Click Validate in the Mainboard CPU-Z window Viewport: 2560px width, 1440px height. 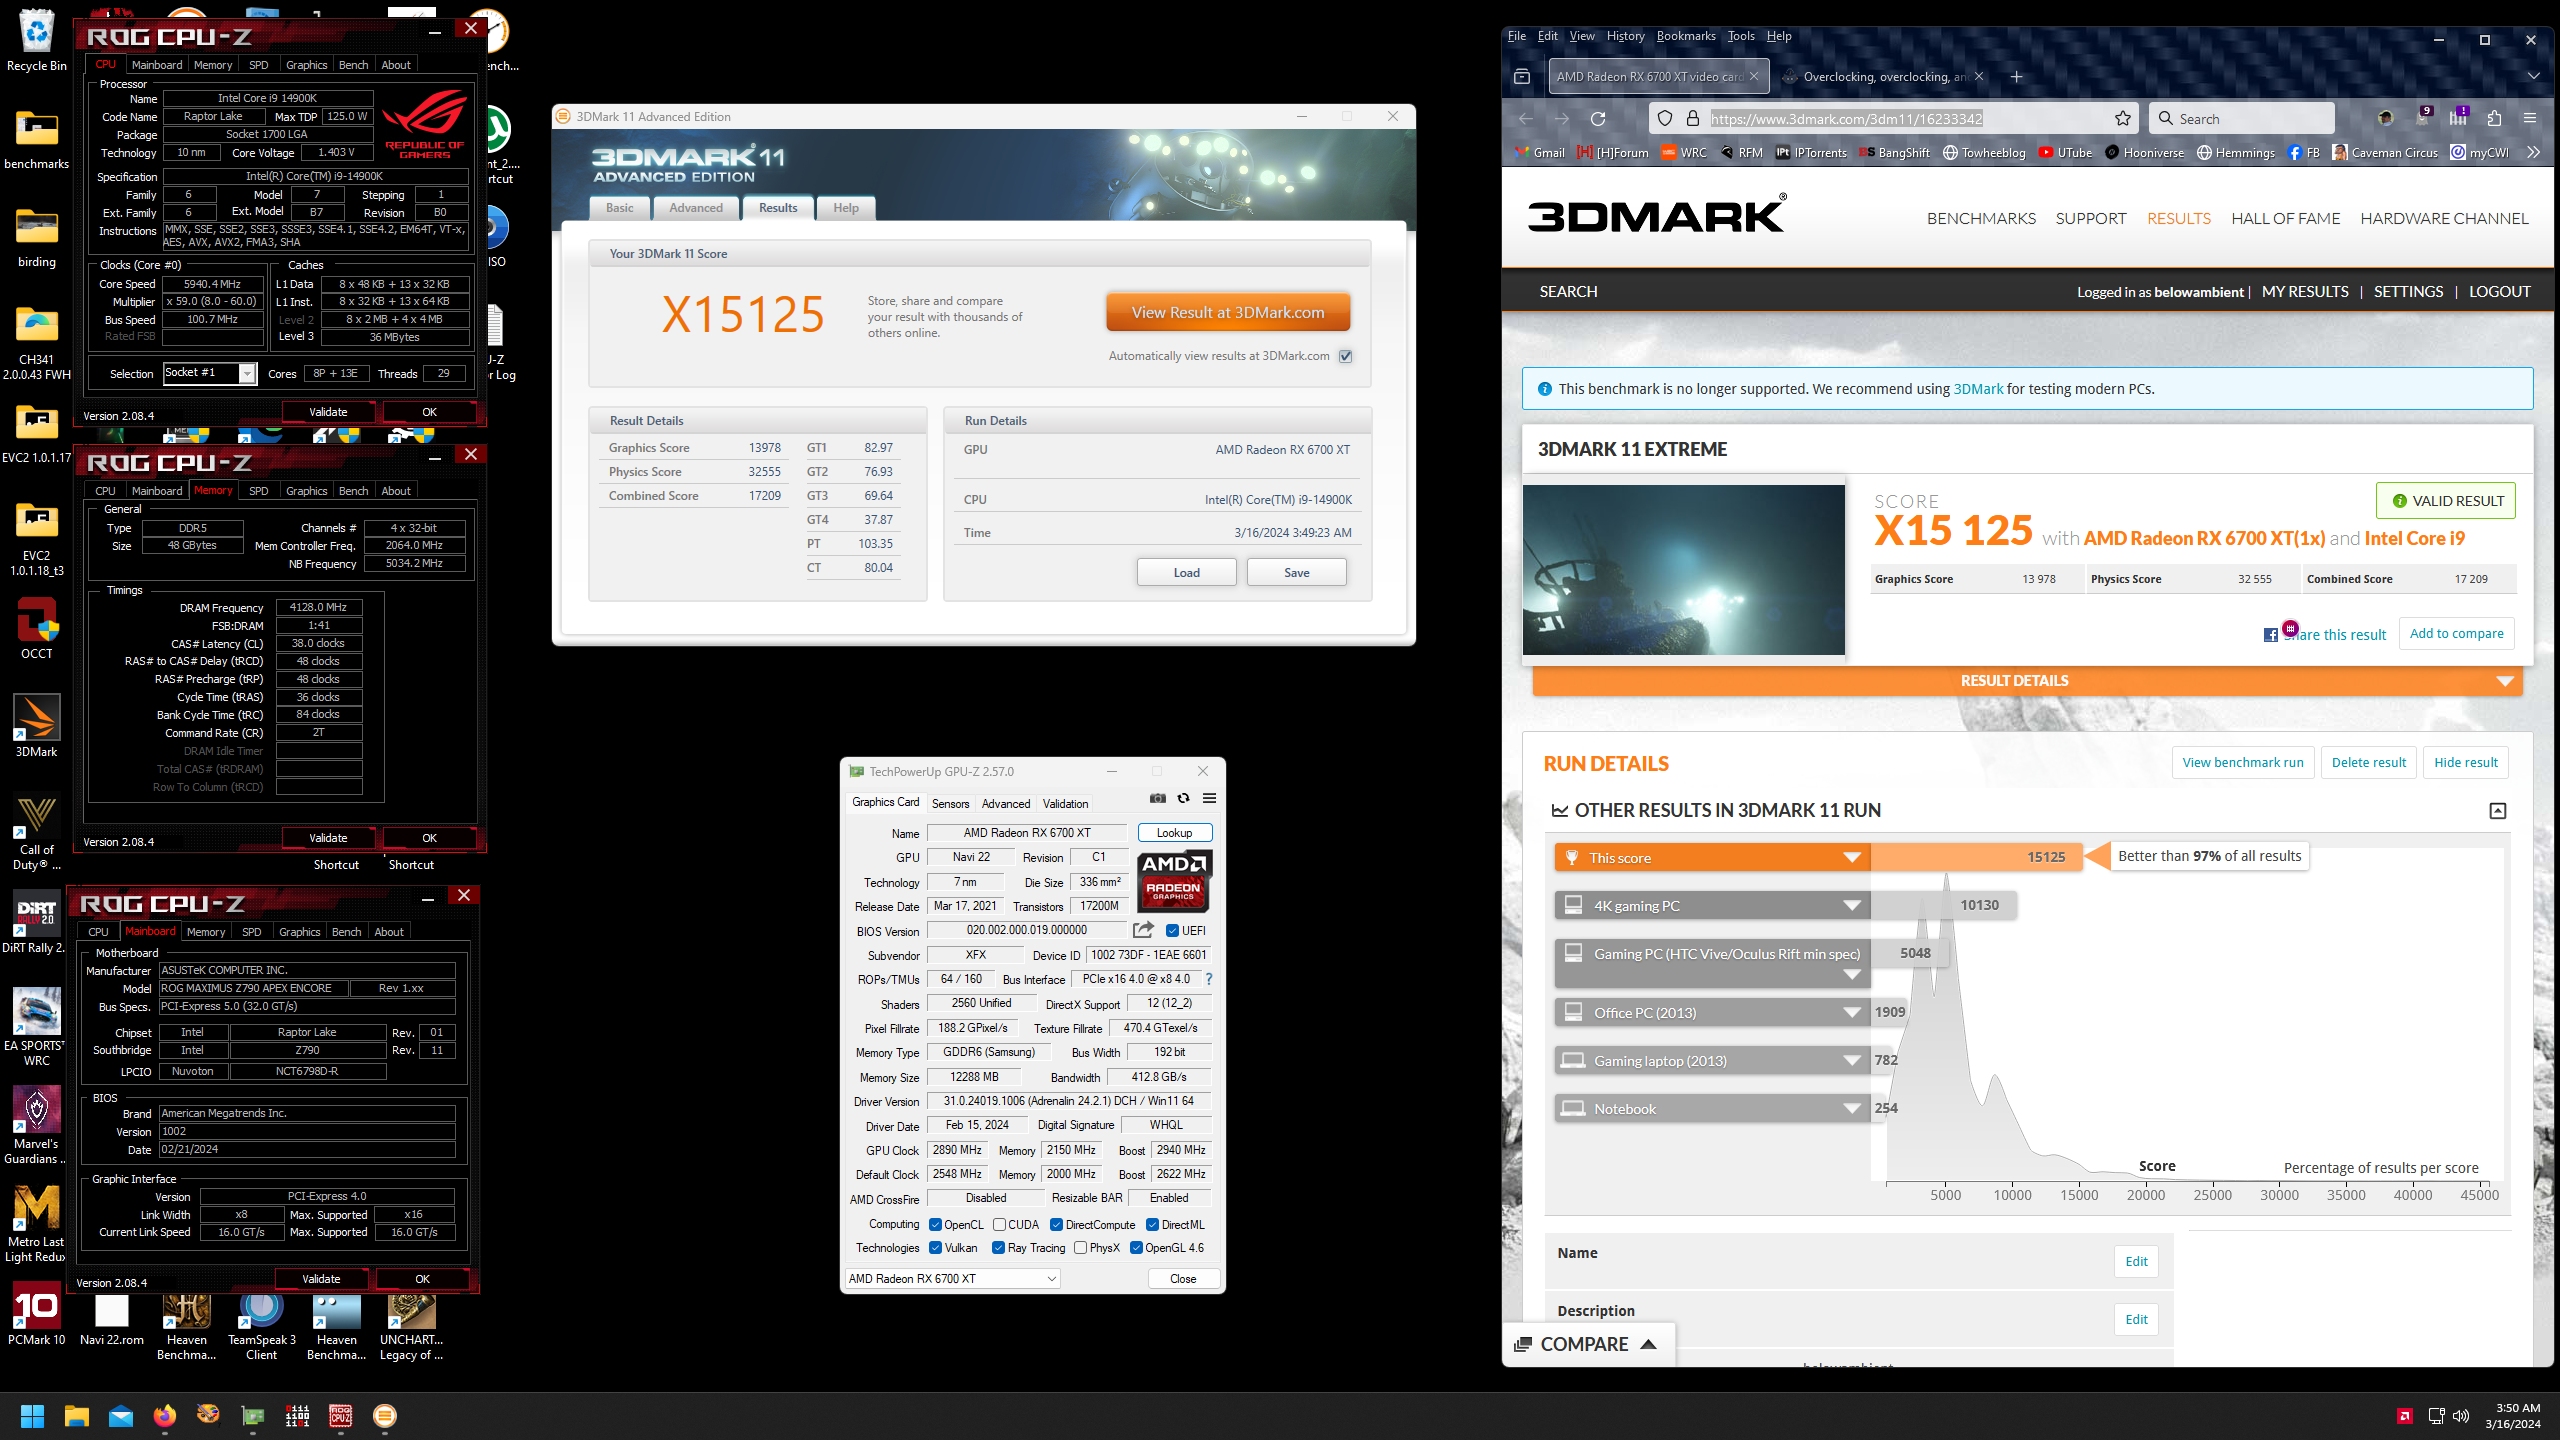coord(321,1279)
